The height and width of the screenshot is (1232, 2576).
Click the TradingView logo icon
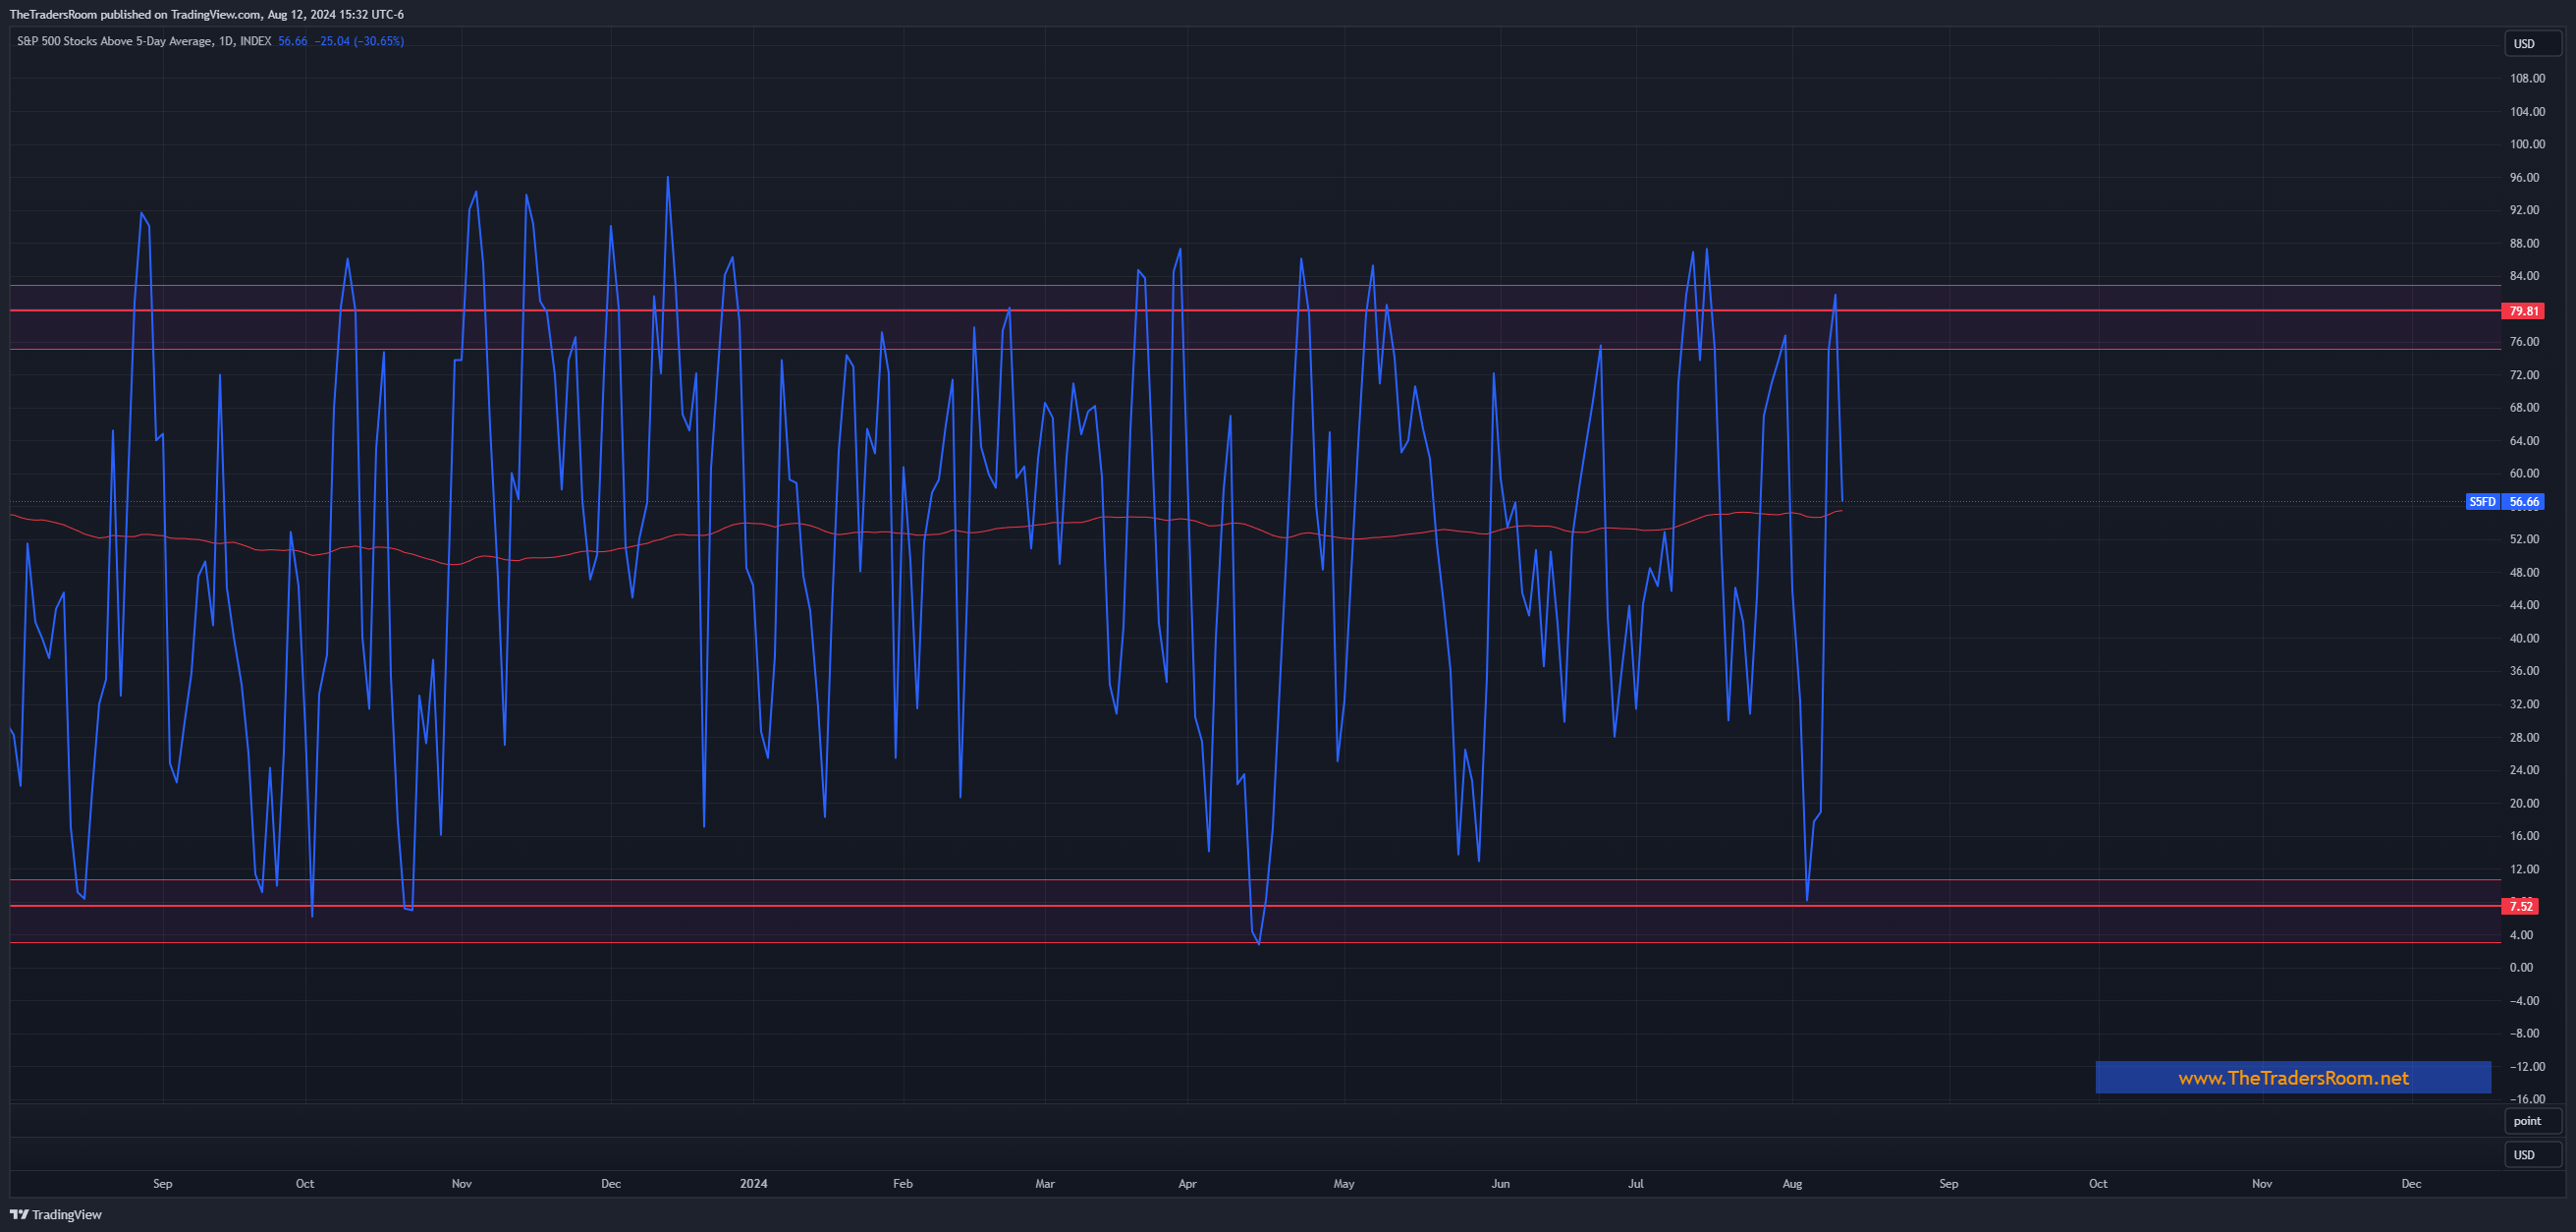19,1214
